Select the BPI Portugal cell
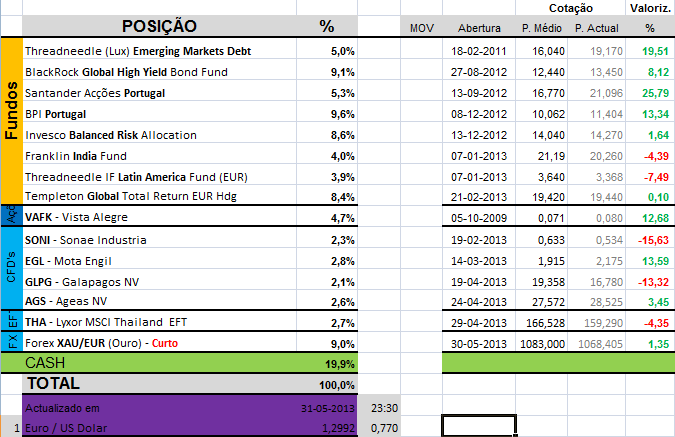The height and width of the screenshot is (437, 675). coord(159,114)
